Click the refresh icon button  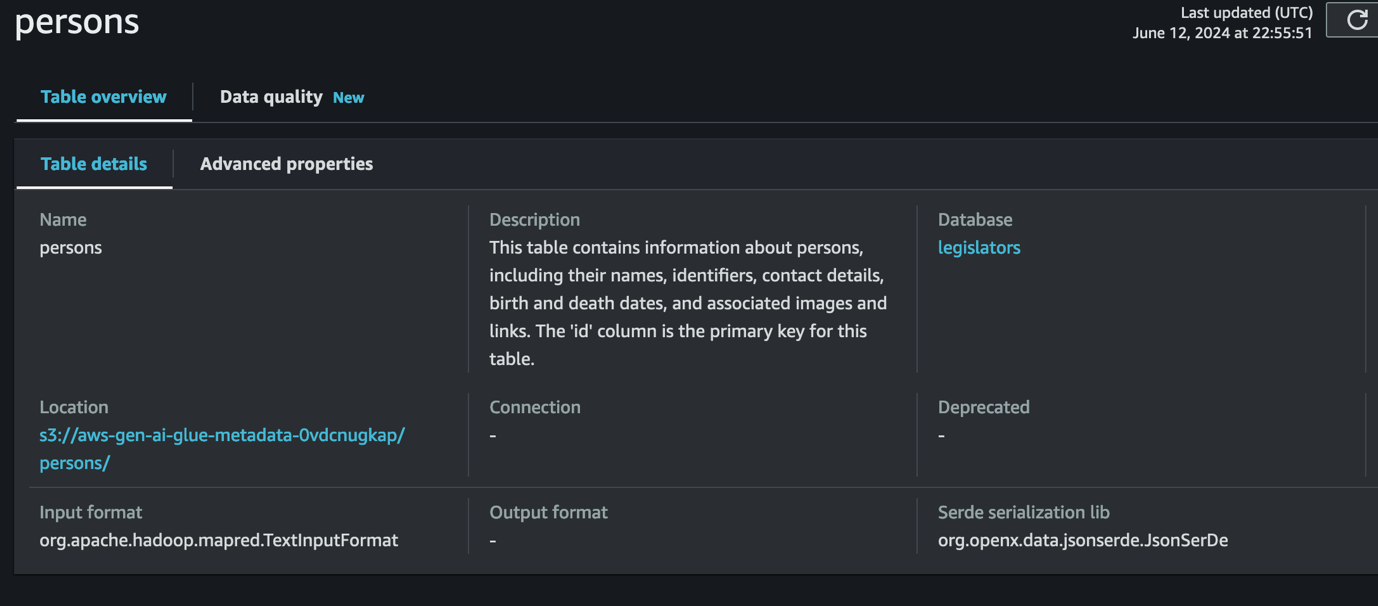tap(1356, 20)
